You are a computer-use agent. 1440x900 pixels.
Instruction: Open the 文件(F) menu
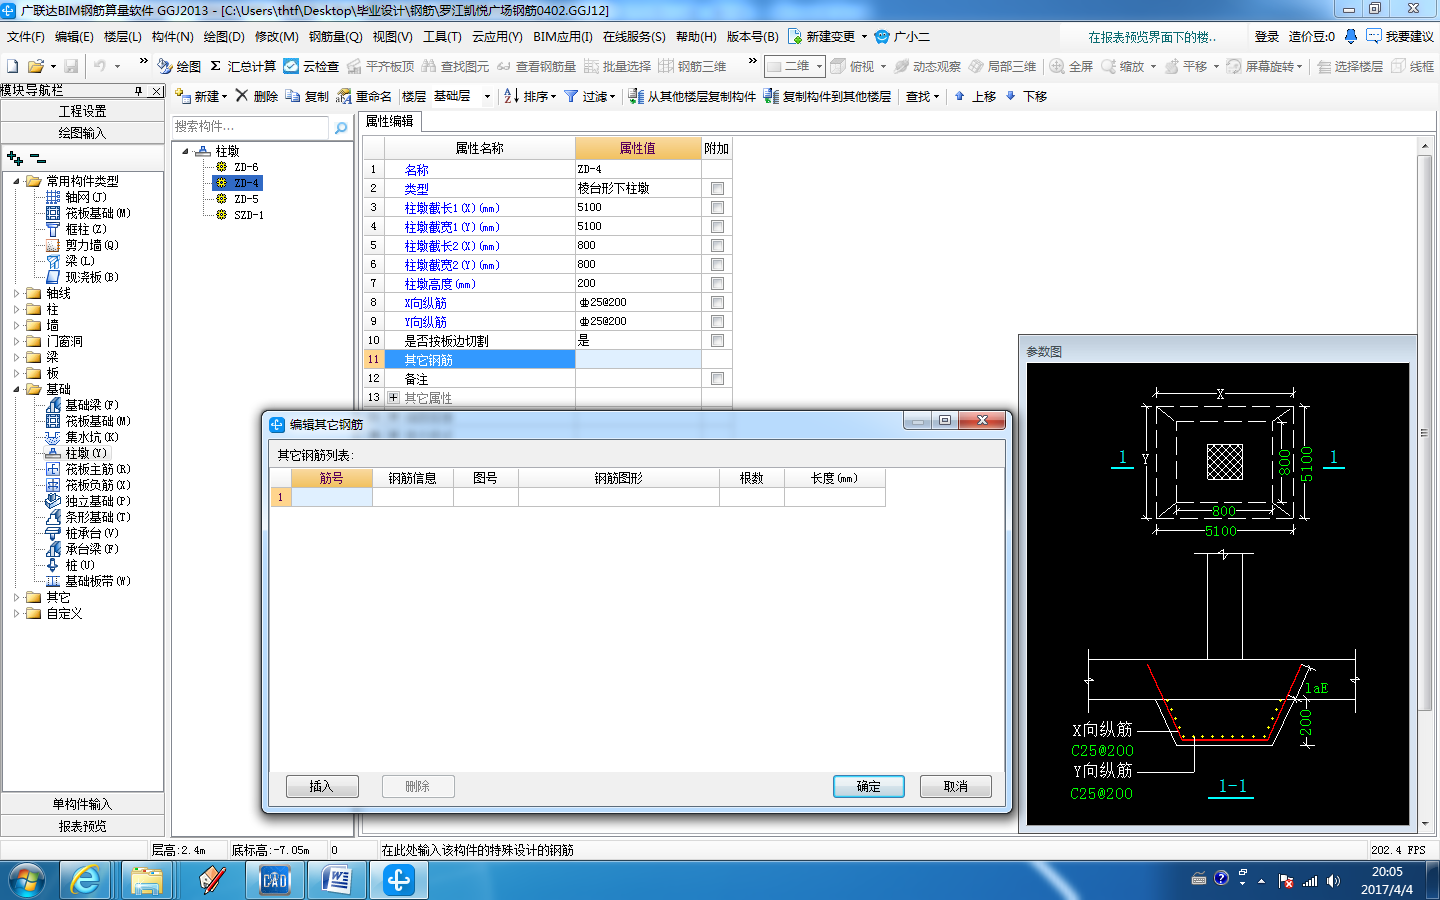pos(26,36)
